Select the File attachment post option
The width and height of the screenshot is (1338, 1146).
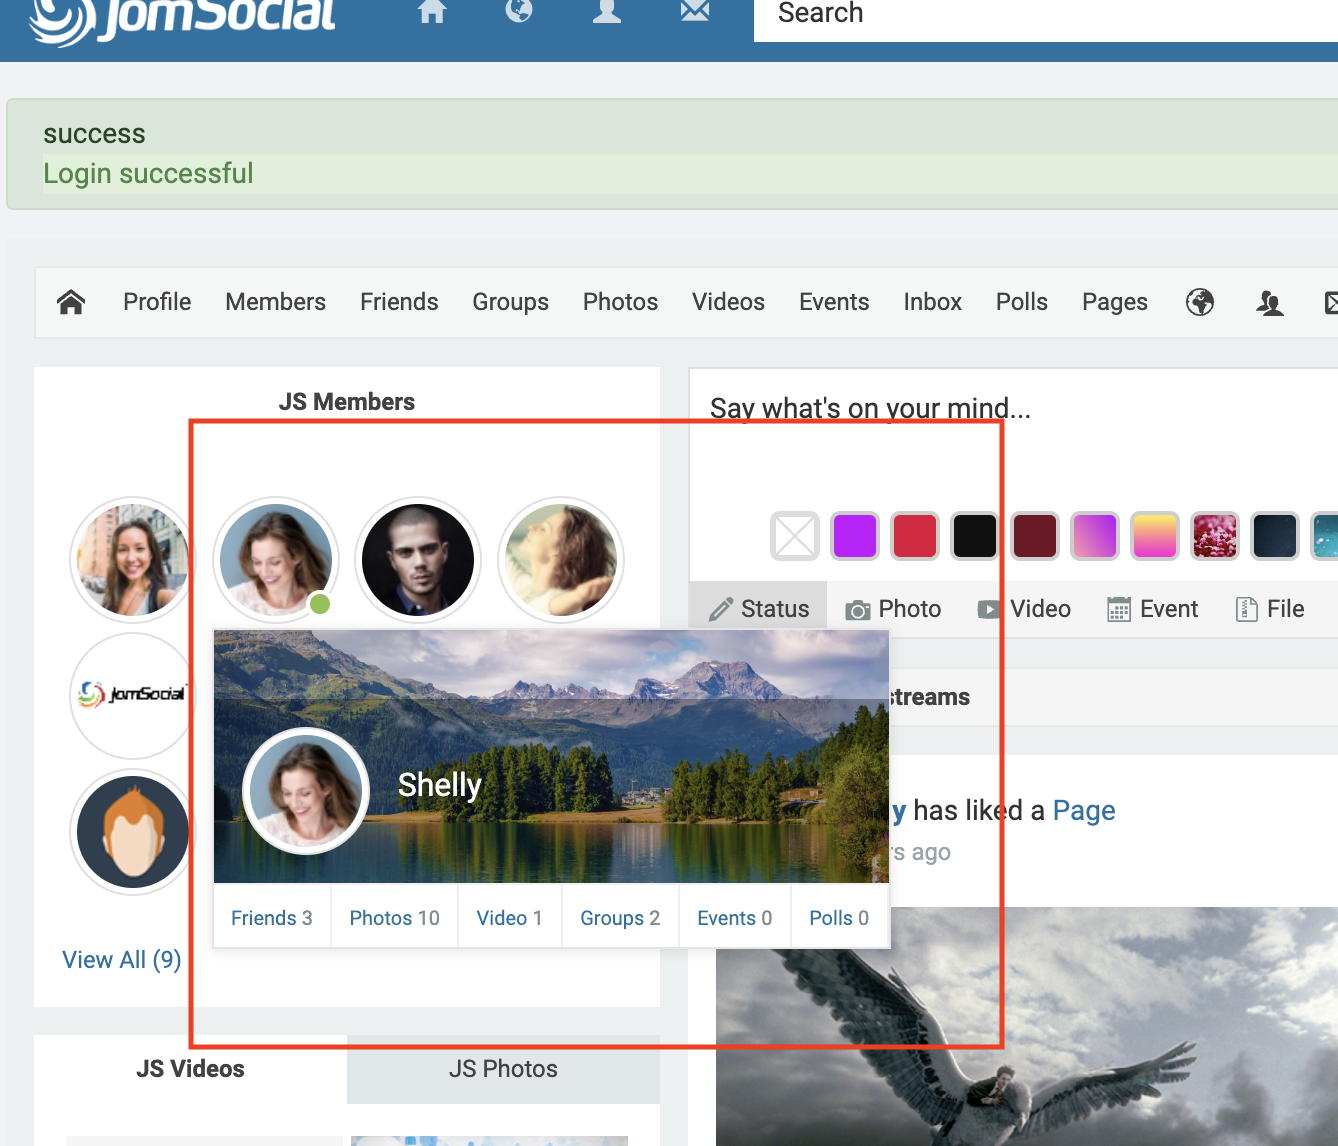[x=1270, y=609]
